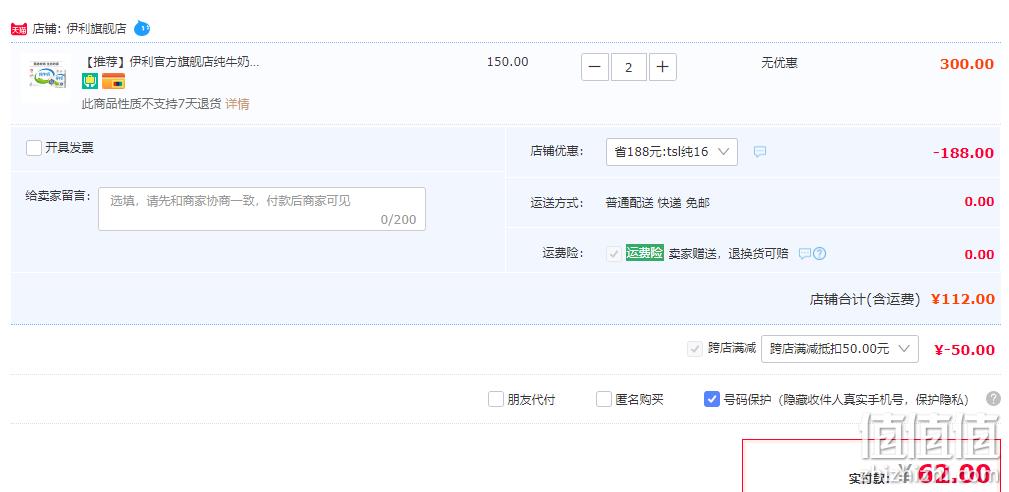Click the cross-store deduction ¥-50.00
The height and width of the screenshot is (492, 1009).
click(x=964, y=350)
